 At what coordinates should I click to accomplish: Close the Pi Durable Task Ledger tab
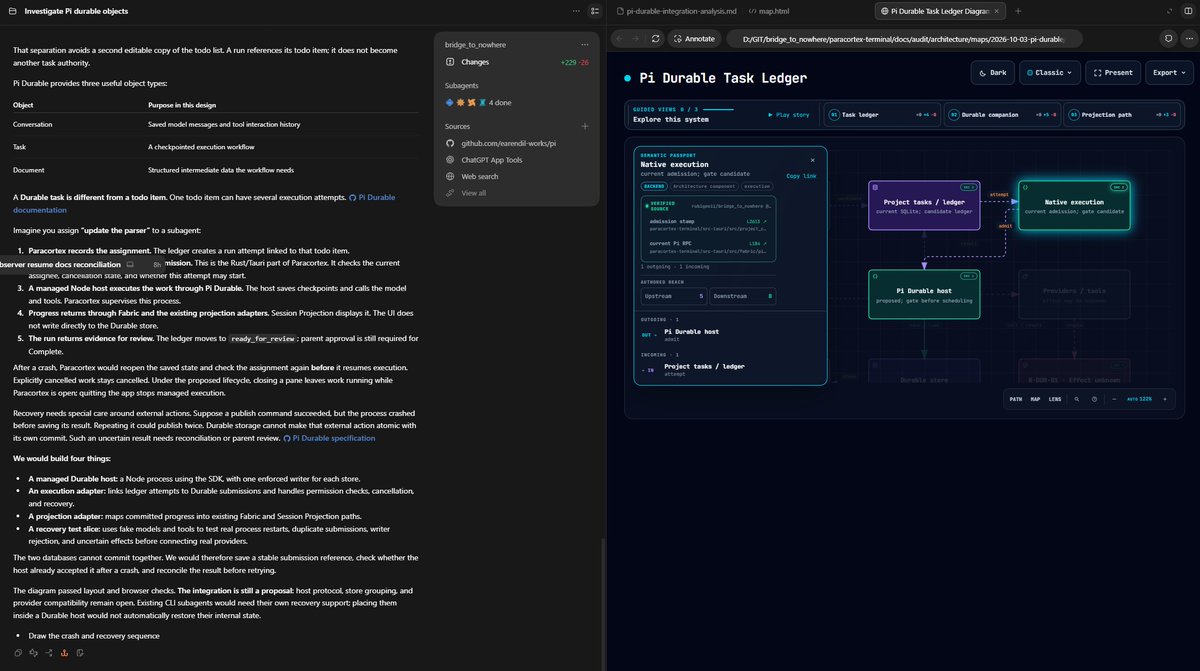pos(996,11)
